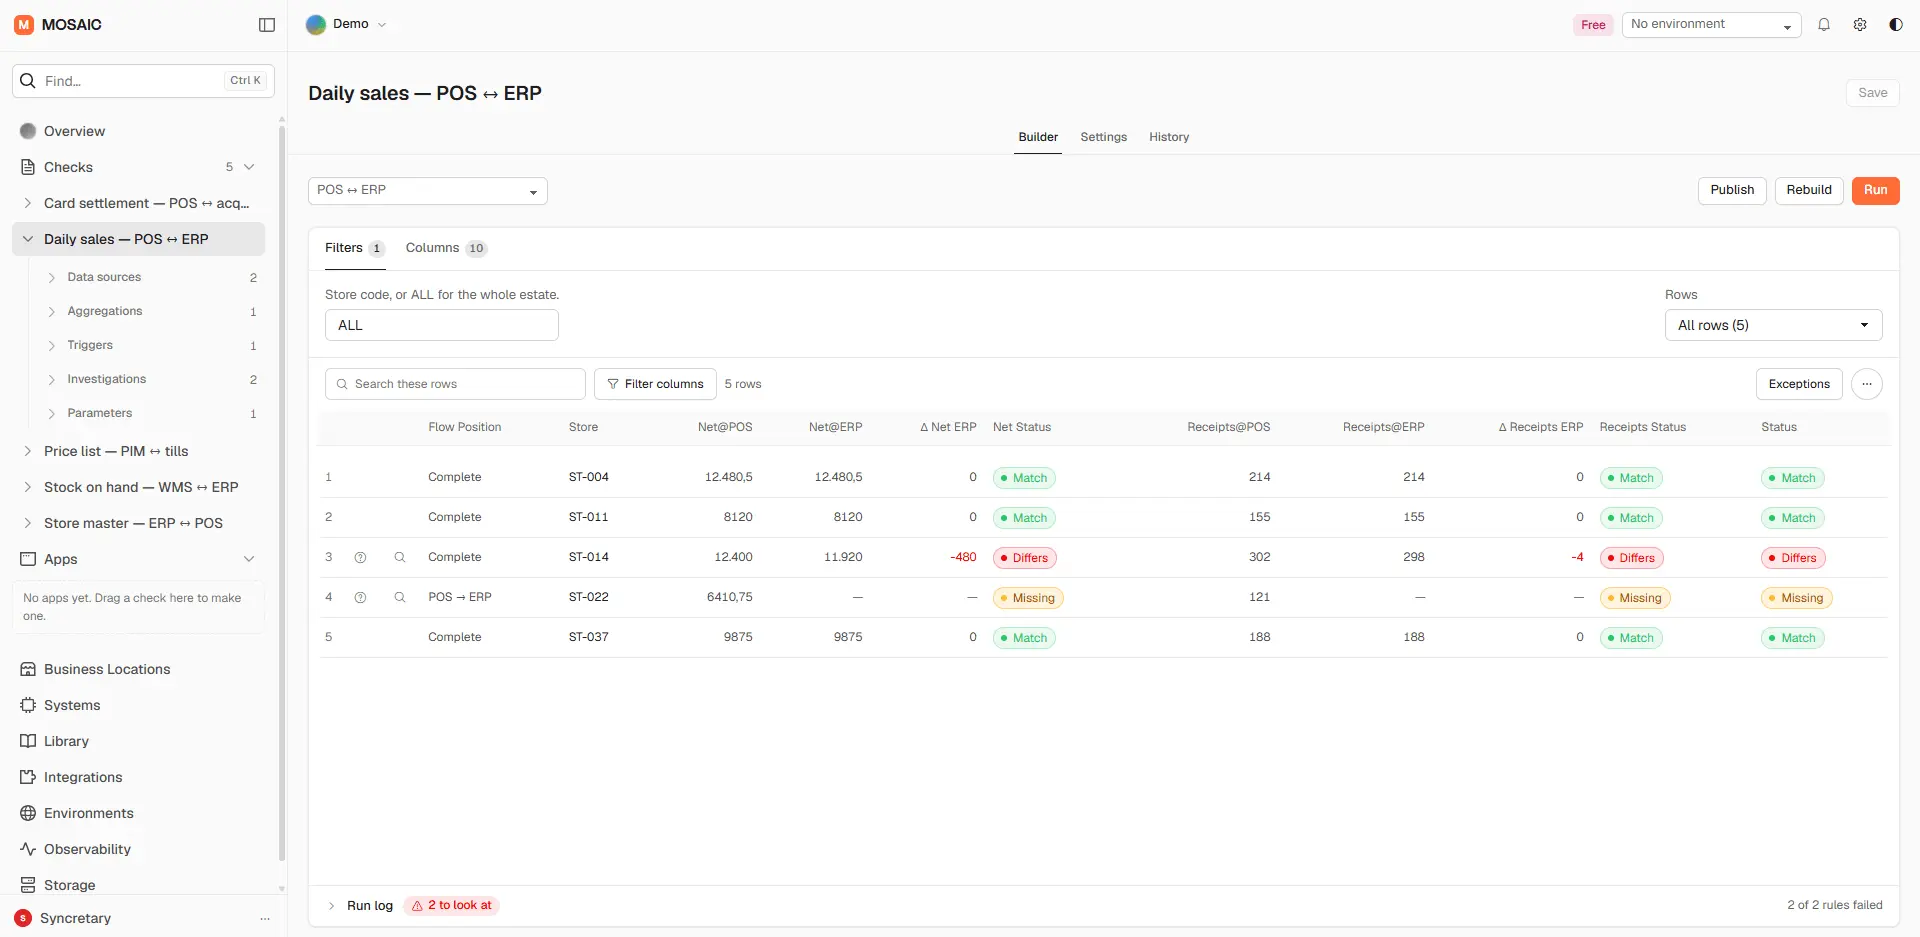Click help icon on ST-014 row
The image size is (1920, 937).
point(360,558)
